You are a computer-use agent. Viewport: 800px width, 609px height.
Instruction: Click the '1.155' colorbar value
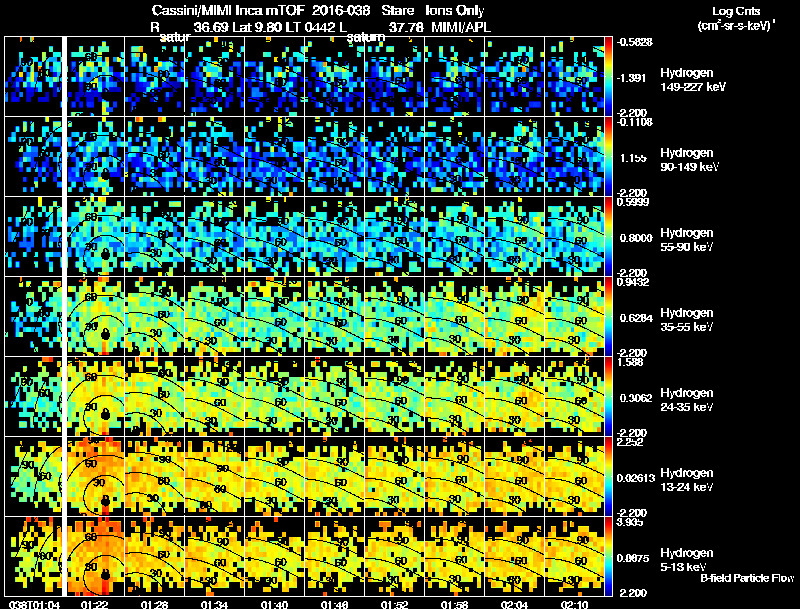coord(633,158)
